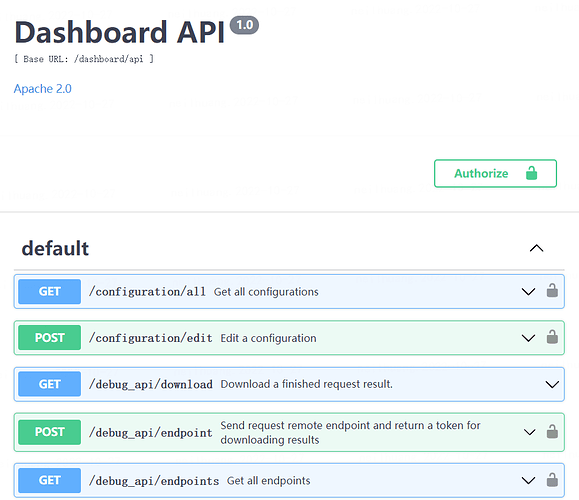Click the green lock inside Authorize button
Viewport: 579px width, 500px height.
pyautogui.click(x=531, y=173)
